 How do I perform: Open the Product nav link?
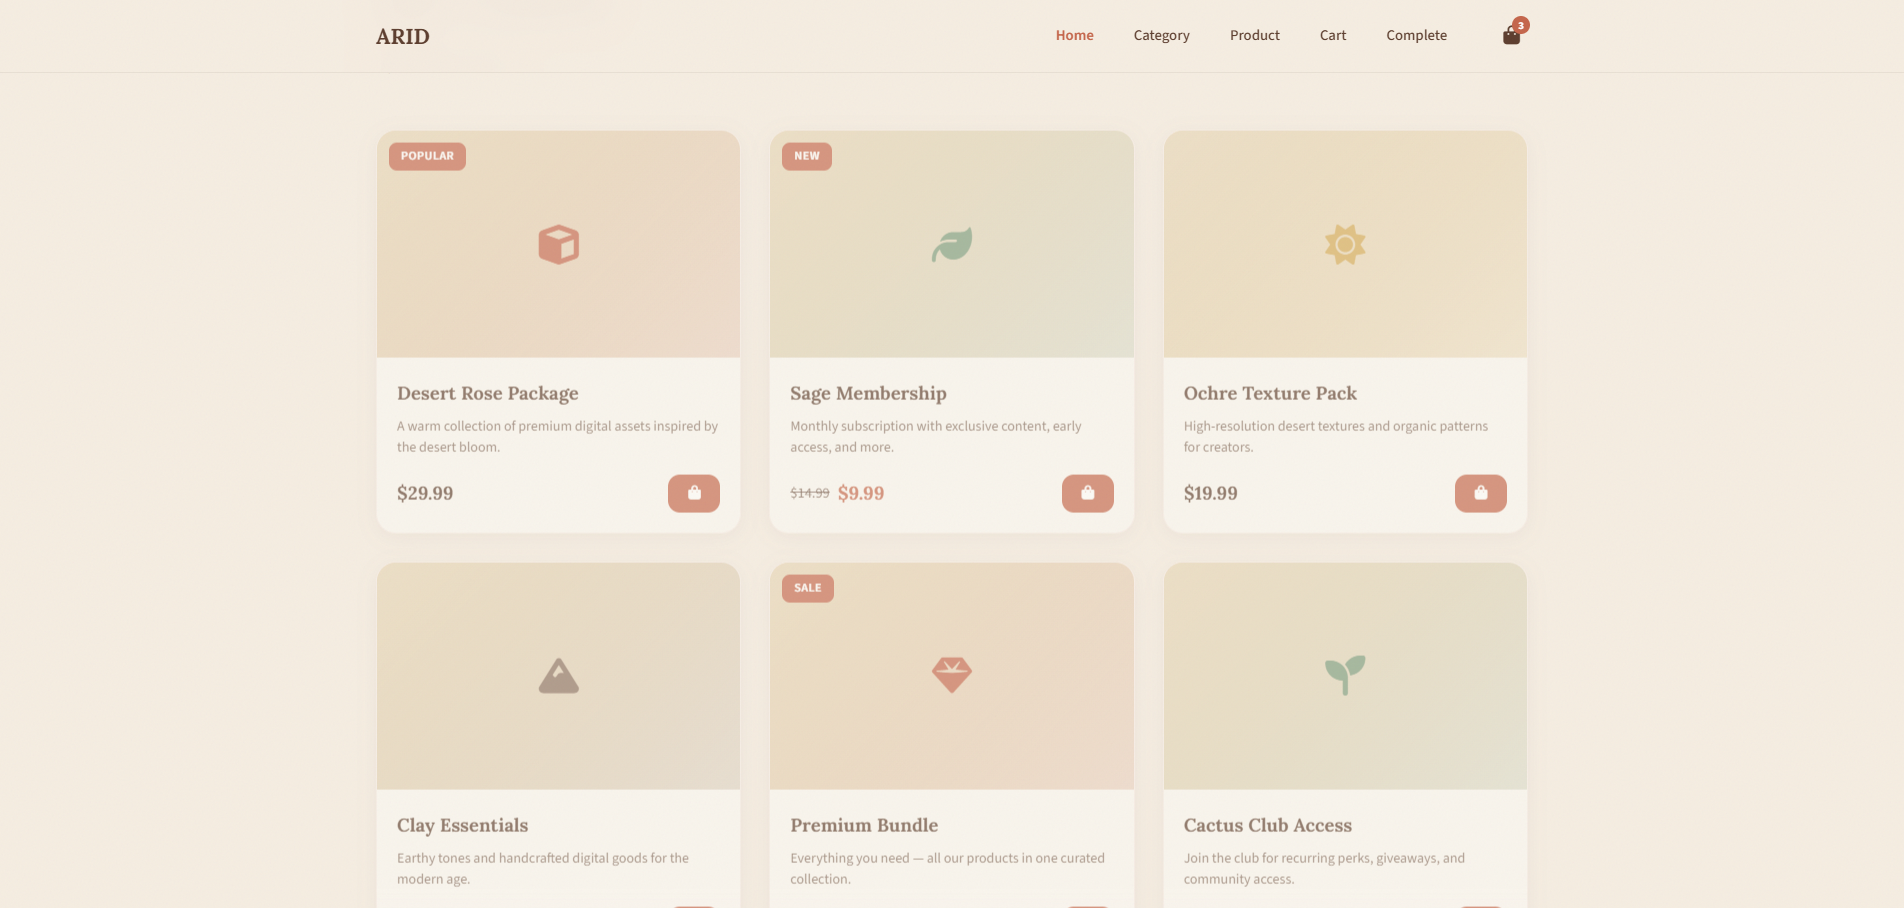1255,35
